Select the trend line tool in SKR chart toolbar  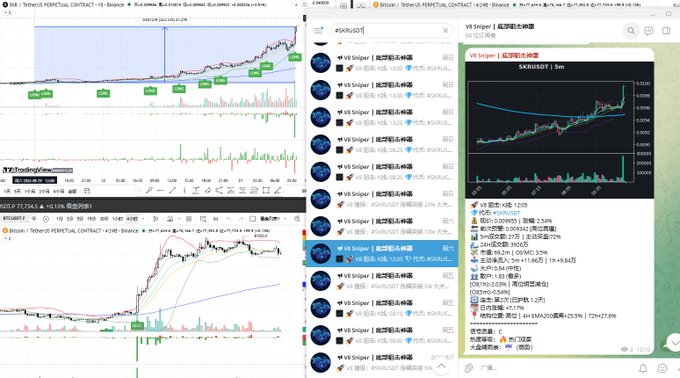[x=172, y=190]
